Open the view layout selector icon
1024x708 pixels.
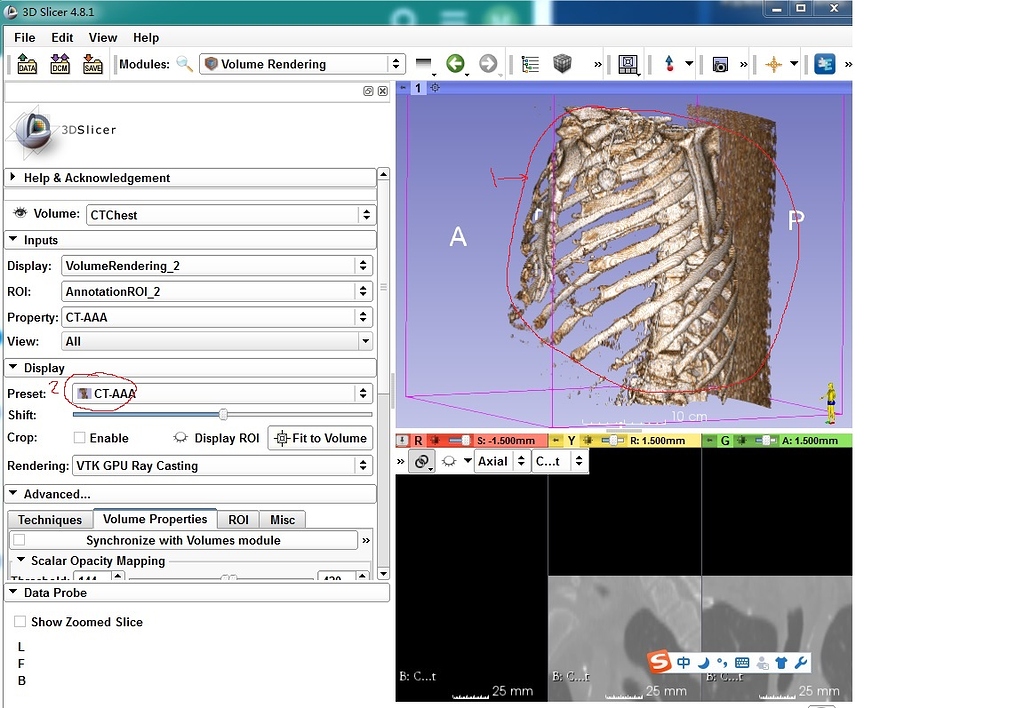point(628,64)
